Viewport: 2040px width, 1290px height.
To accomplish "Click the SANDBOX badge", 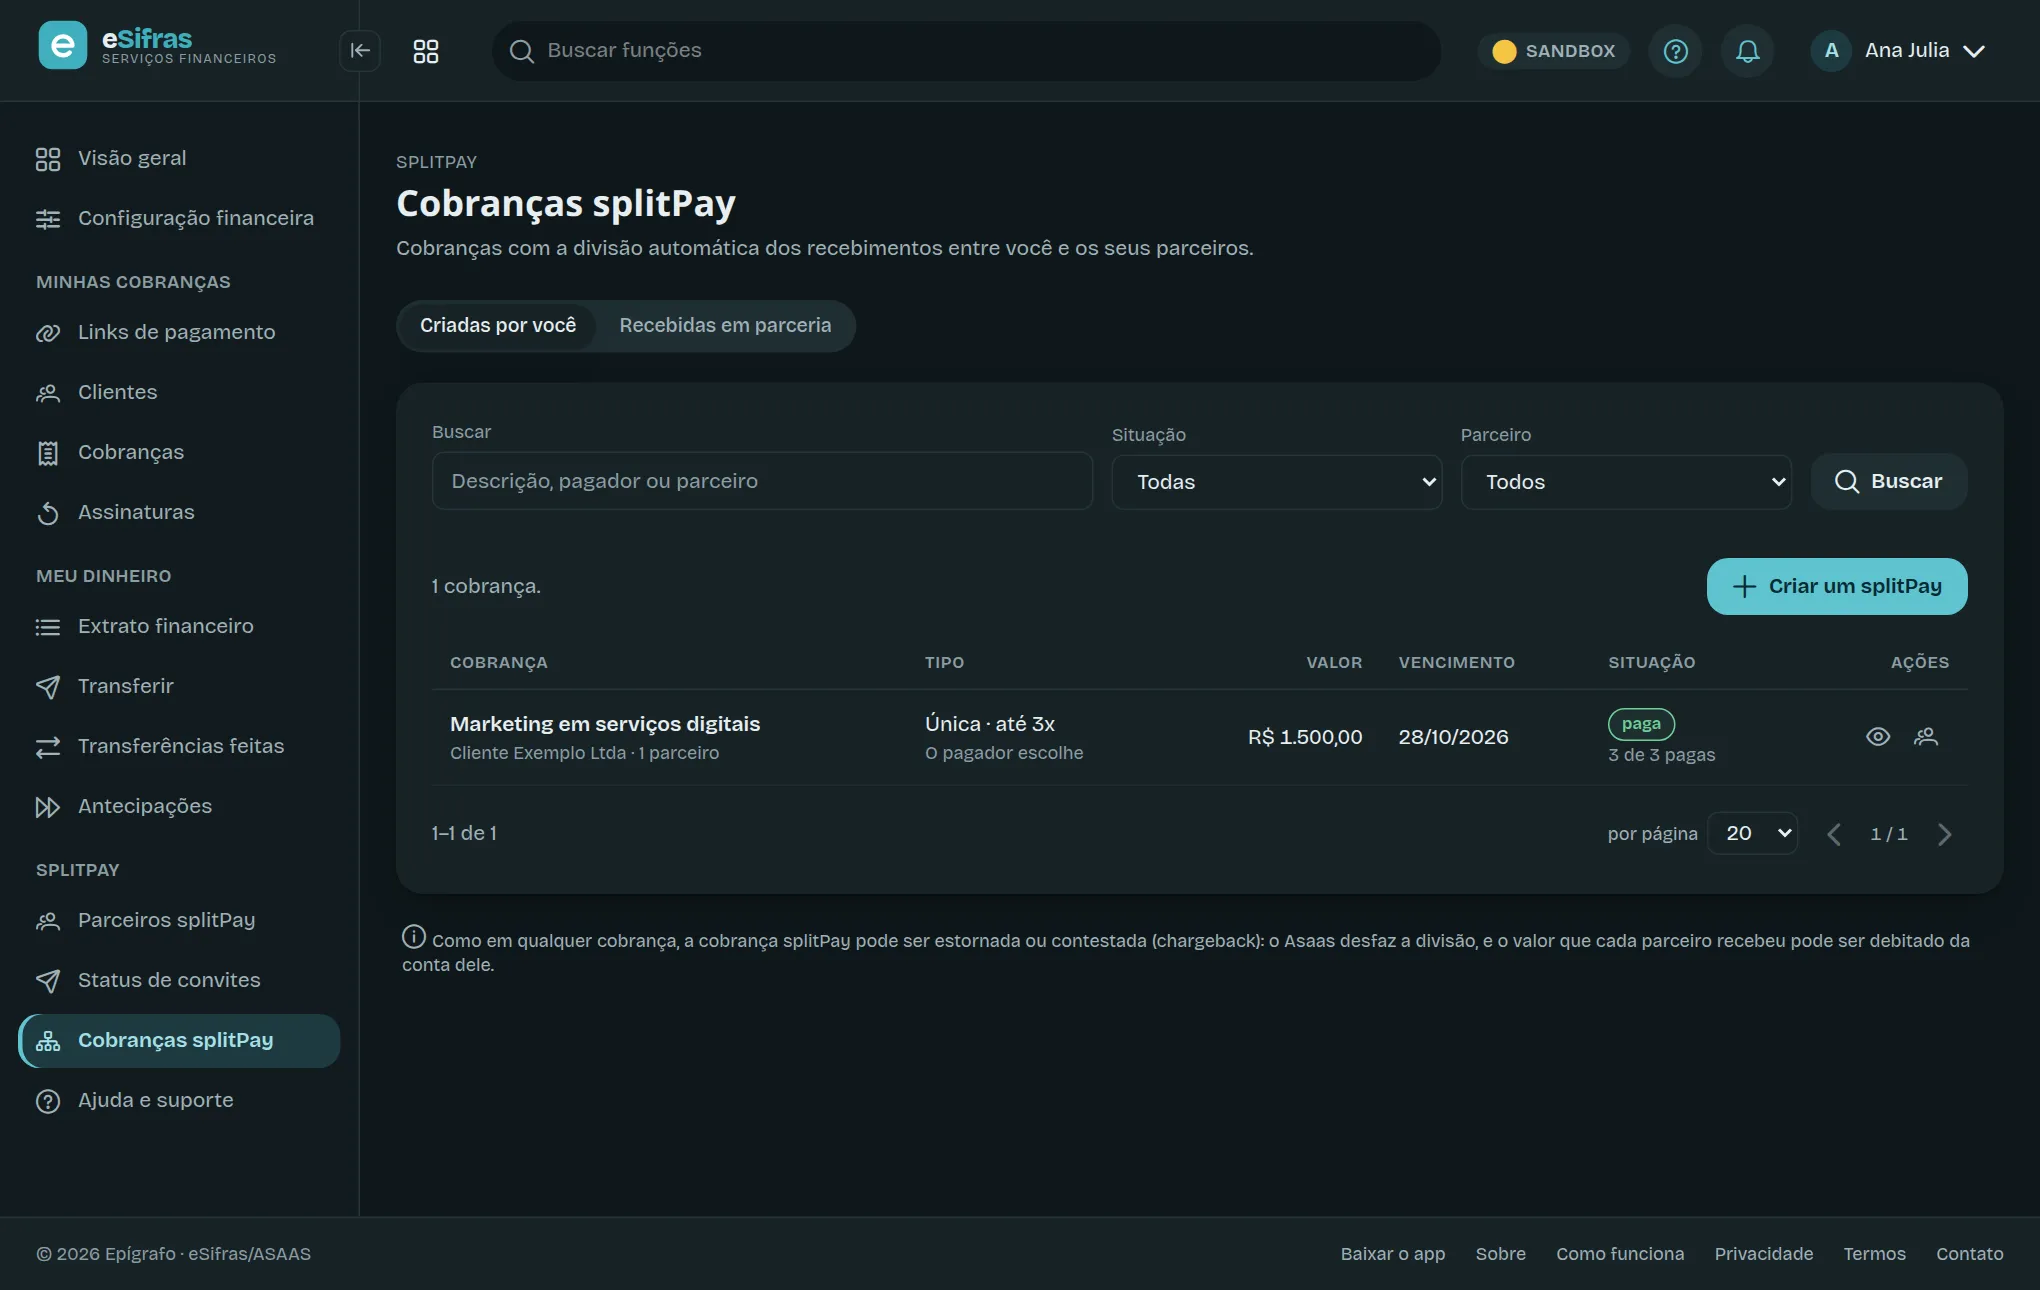I will tap(1554, 51).
